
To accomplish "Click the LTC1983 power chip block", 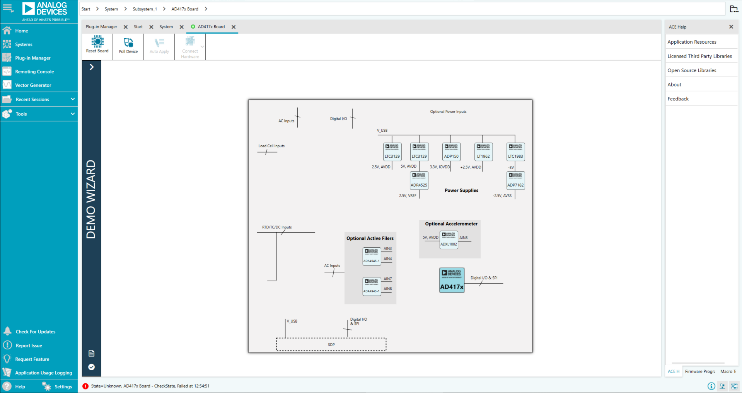I will [515, 151].
